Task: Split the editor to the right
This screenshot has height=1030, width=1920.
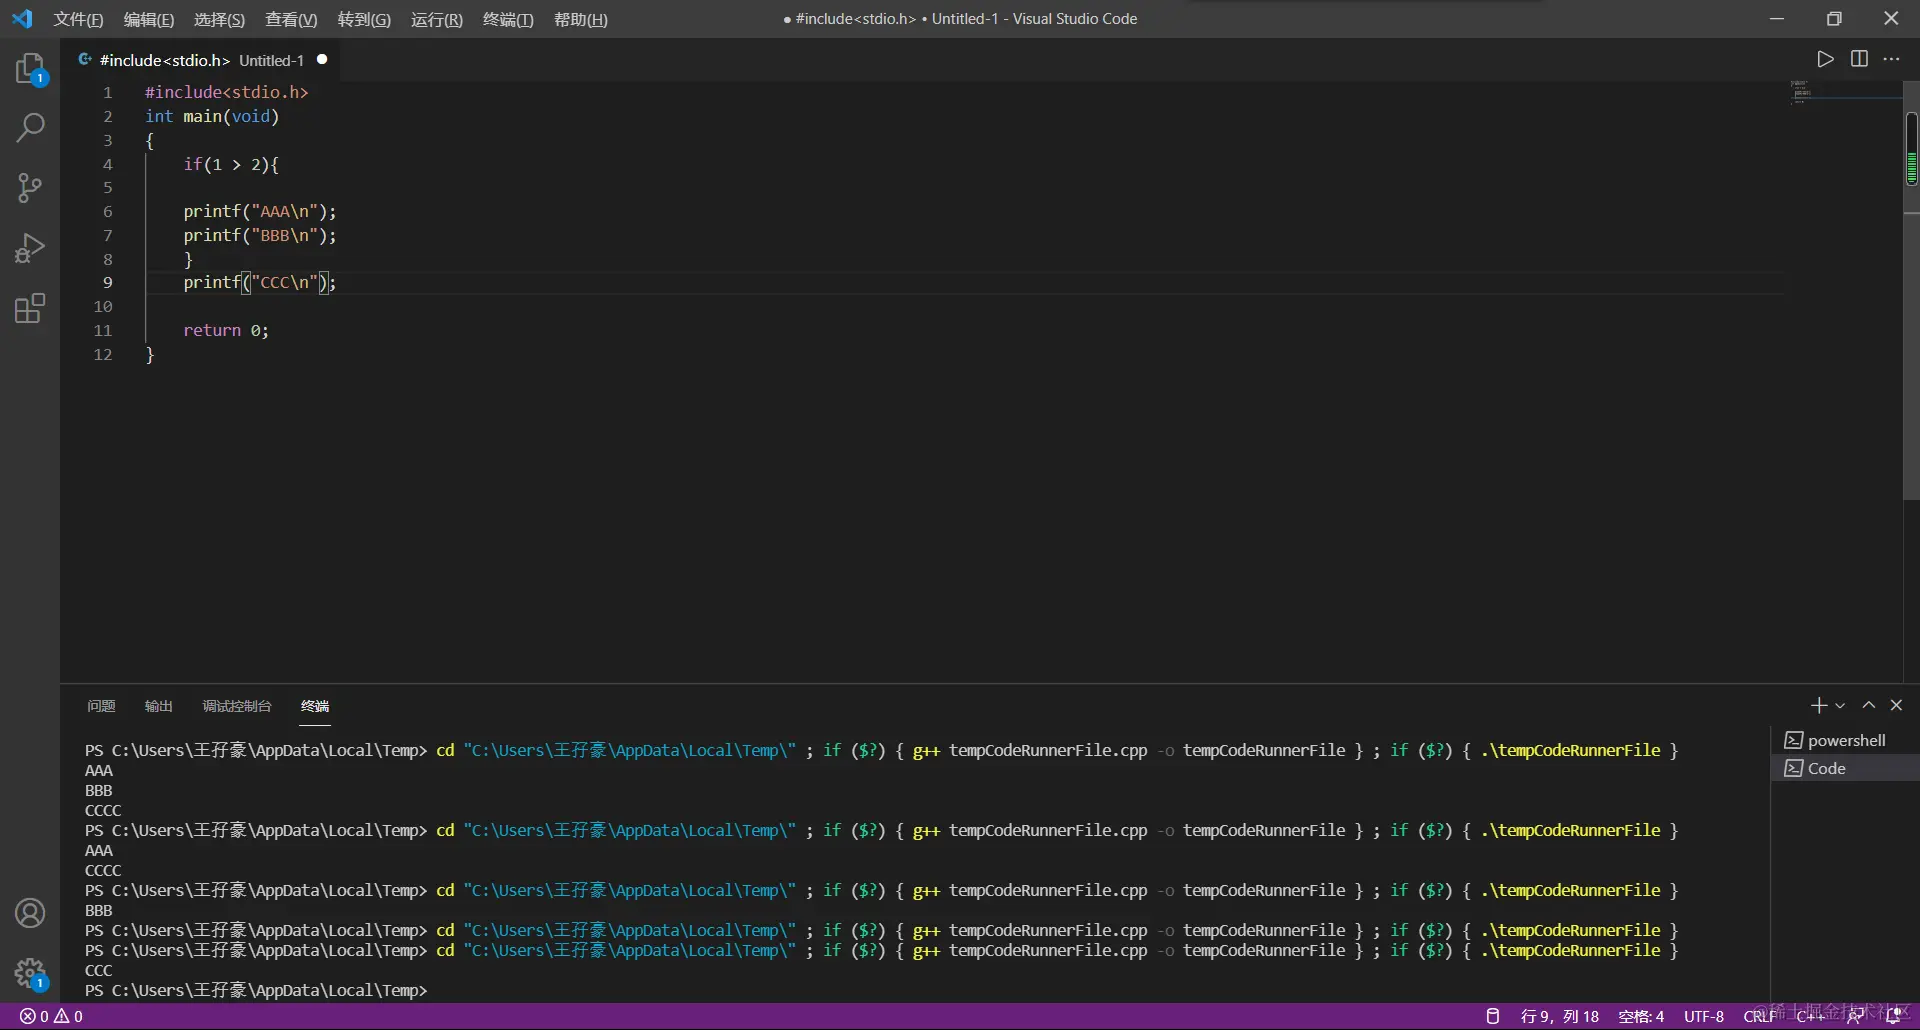Action: (1859, 59)
